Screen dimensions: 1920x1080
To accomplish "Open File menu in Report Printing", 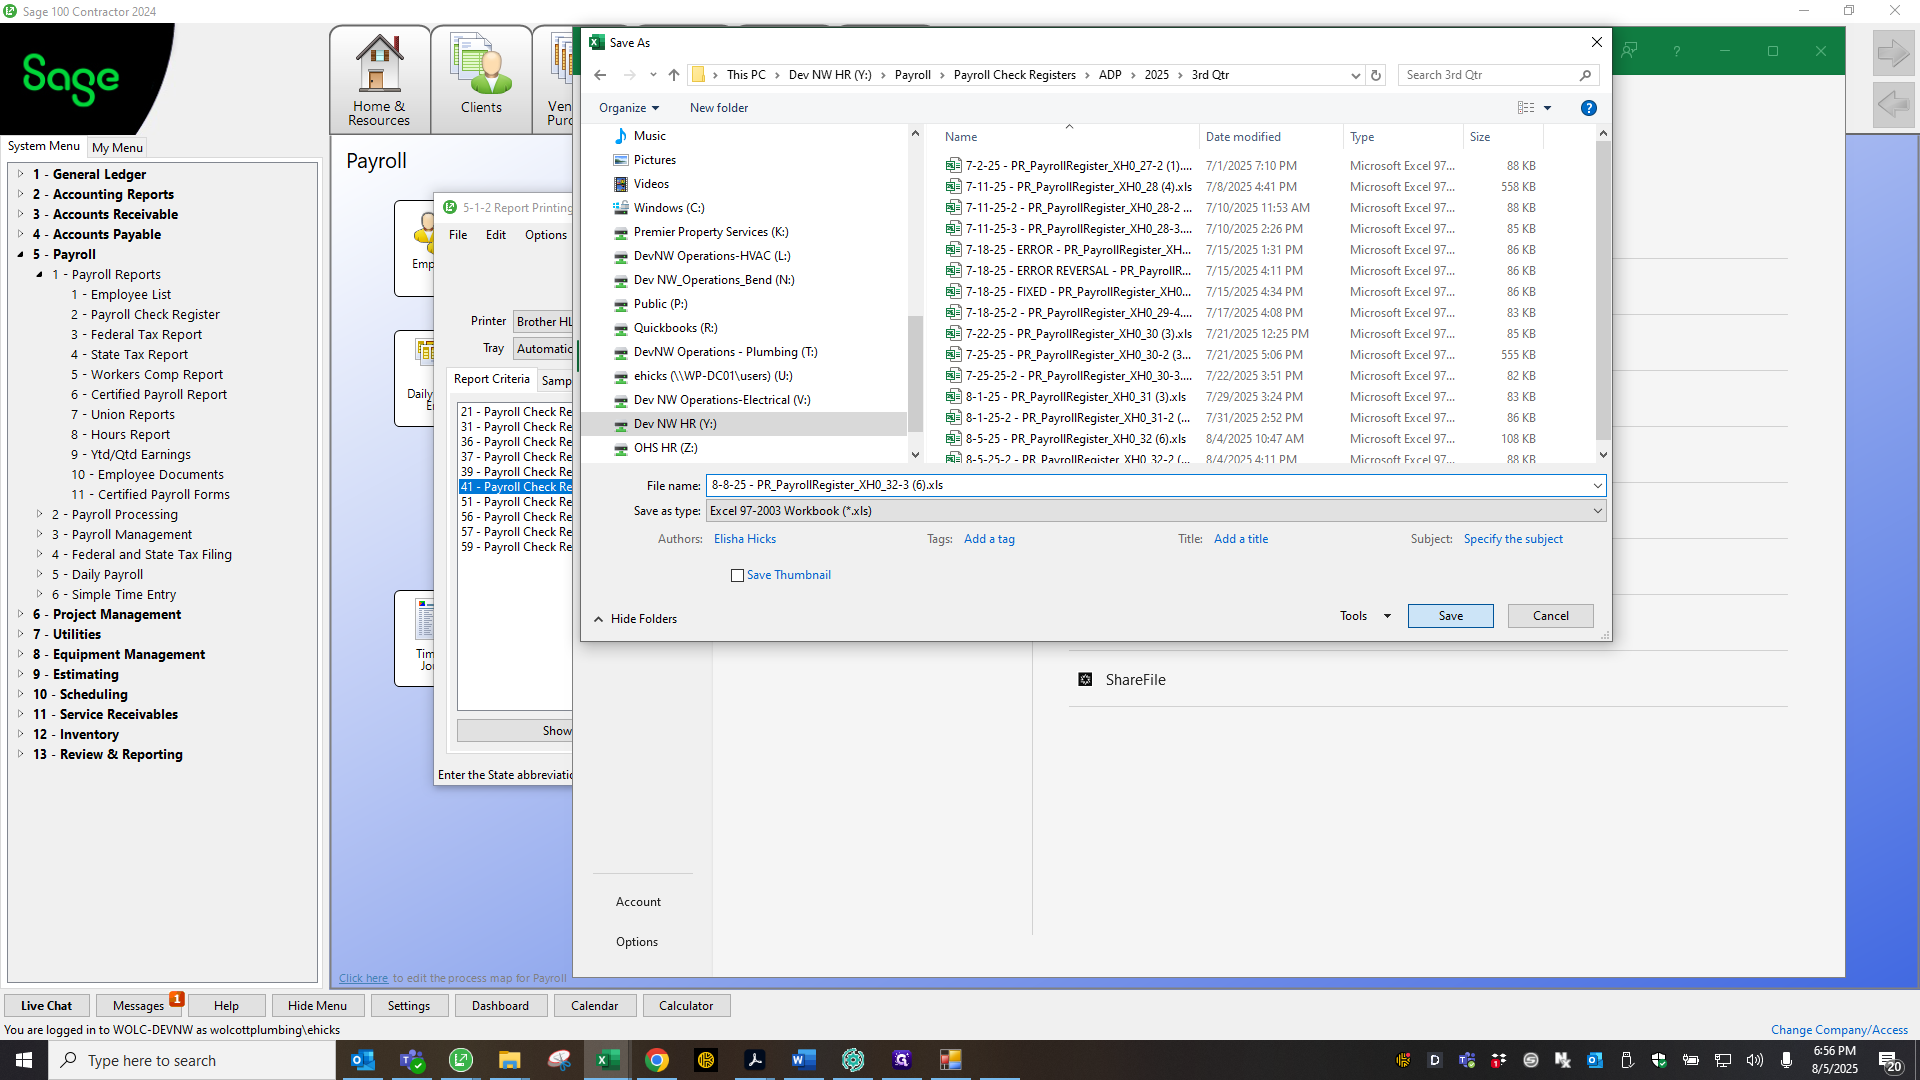I will [x=458, y=235].
